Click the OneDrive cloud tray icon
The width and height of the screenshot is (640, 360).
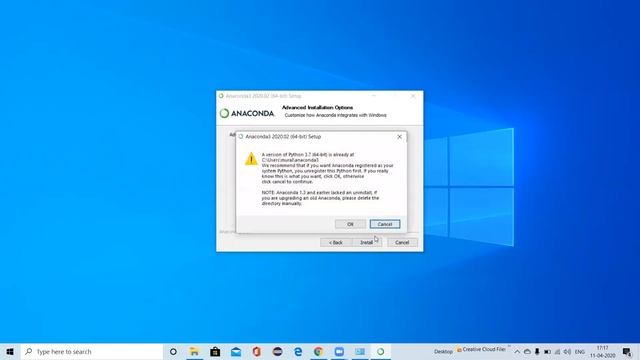click(527, 351)
